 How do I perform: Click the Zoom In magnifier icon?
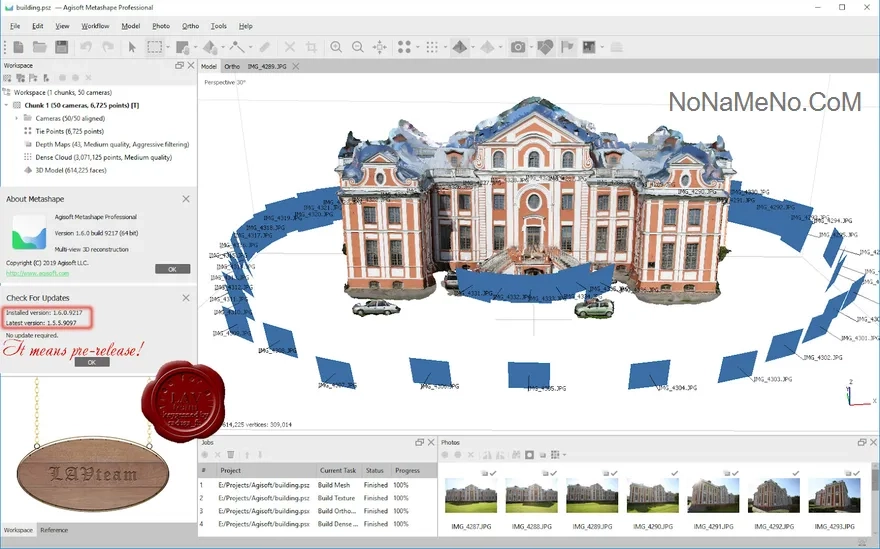(336, 47)
